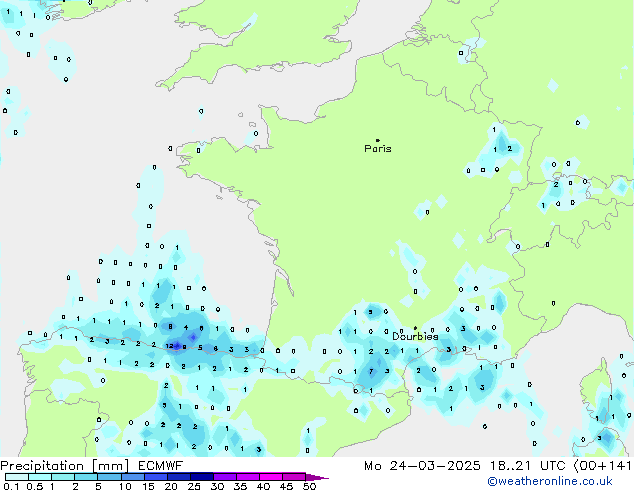The height and width of the screenshot is (490, 634).
Task: Click the '18..21 UTC' time range
Action: pos(527,466)
